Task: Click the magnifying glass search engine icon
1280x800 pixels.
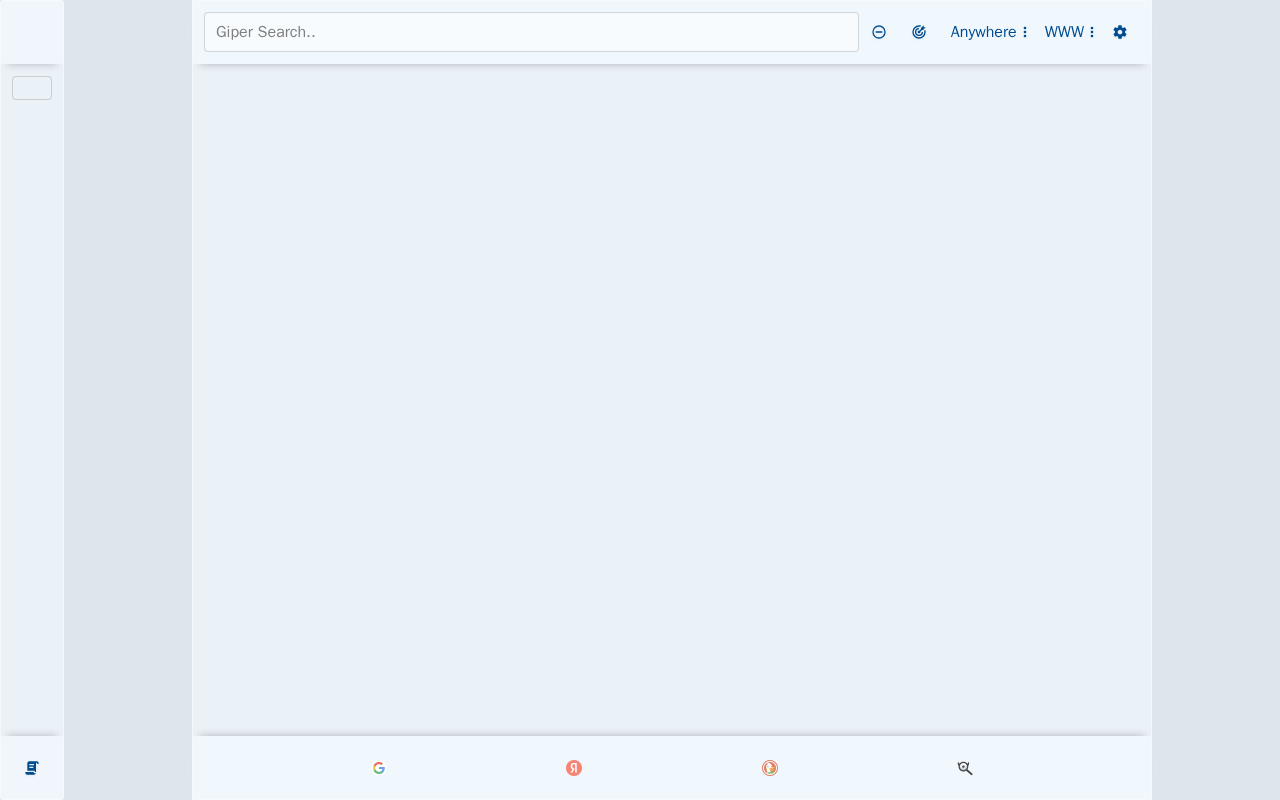Action: (965, 768)
